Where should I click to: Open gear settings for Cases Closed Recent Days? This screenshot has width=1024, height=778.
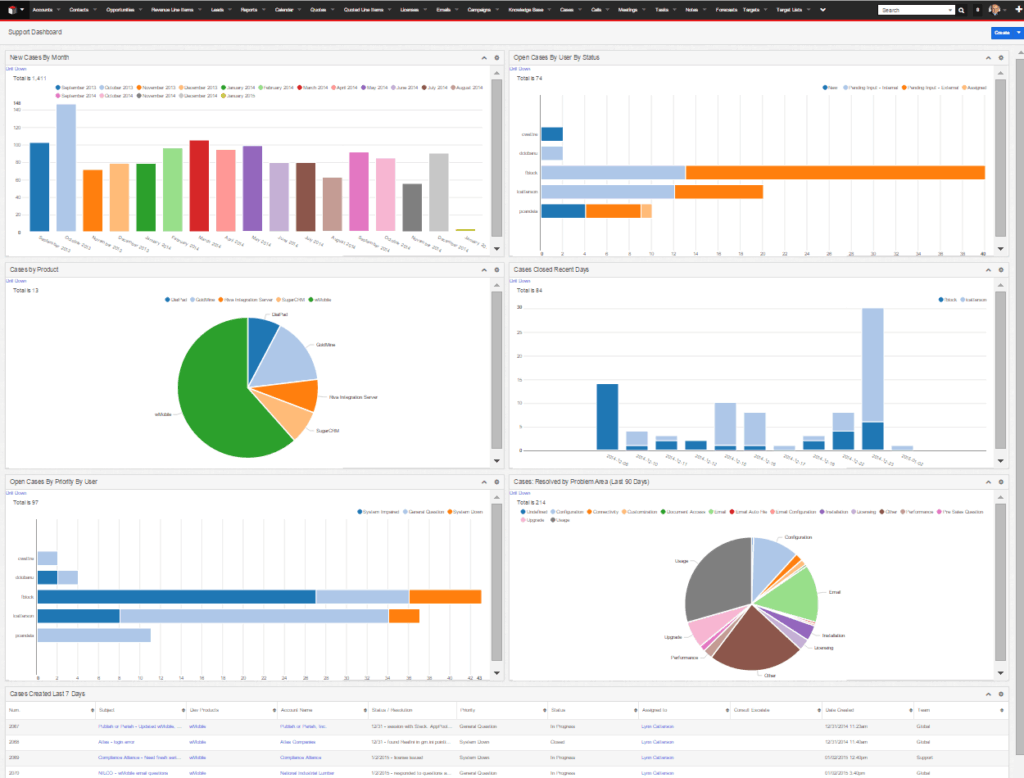(x=1000, y=270)
